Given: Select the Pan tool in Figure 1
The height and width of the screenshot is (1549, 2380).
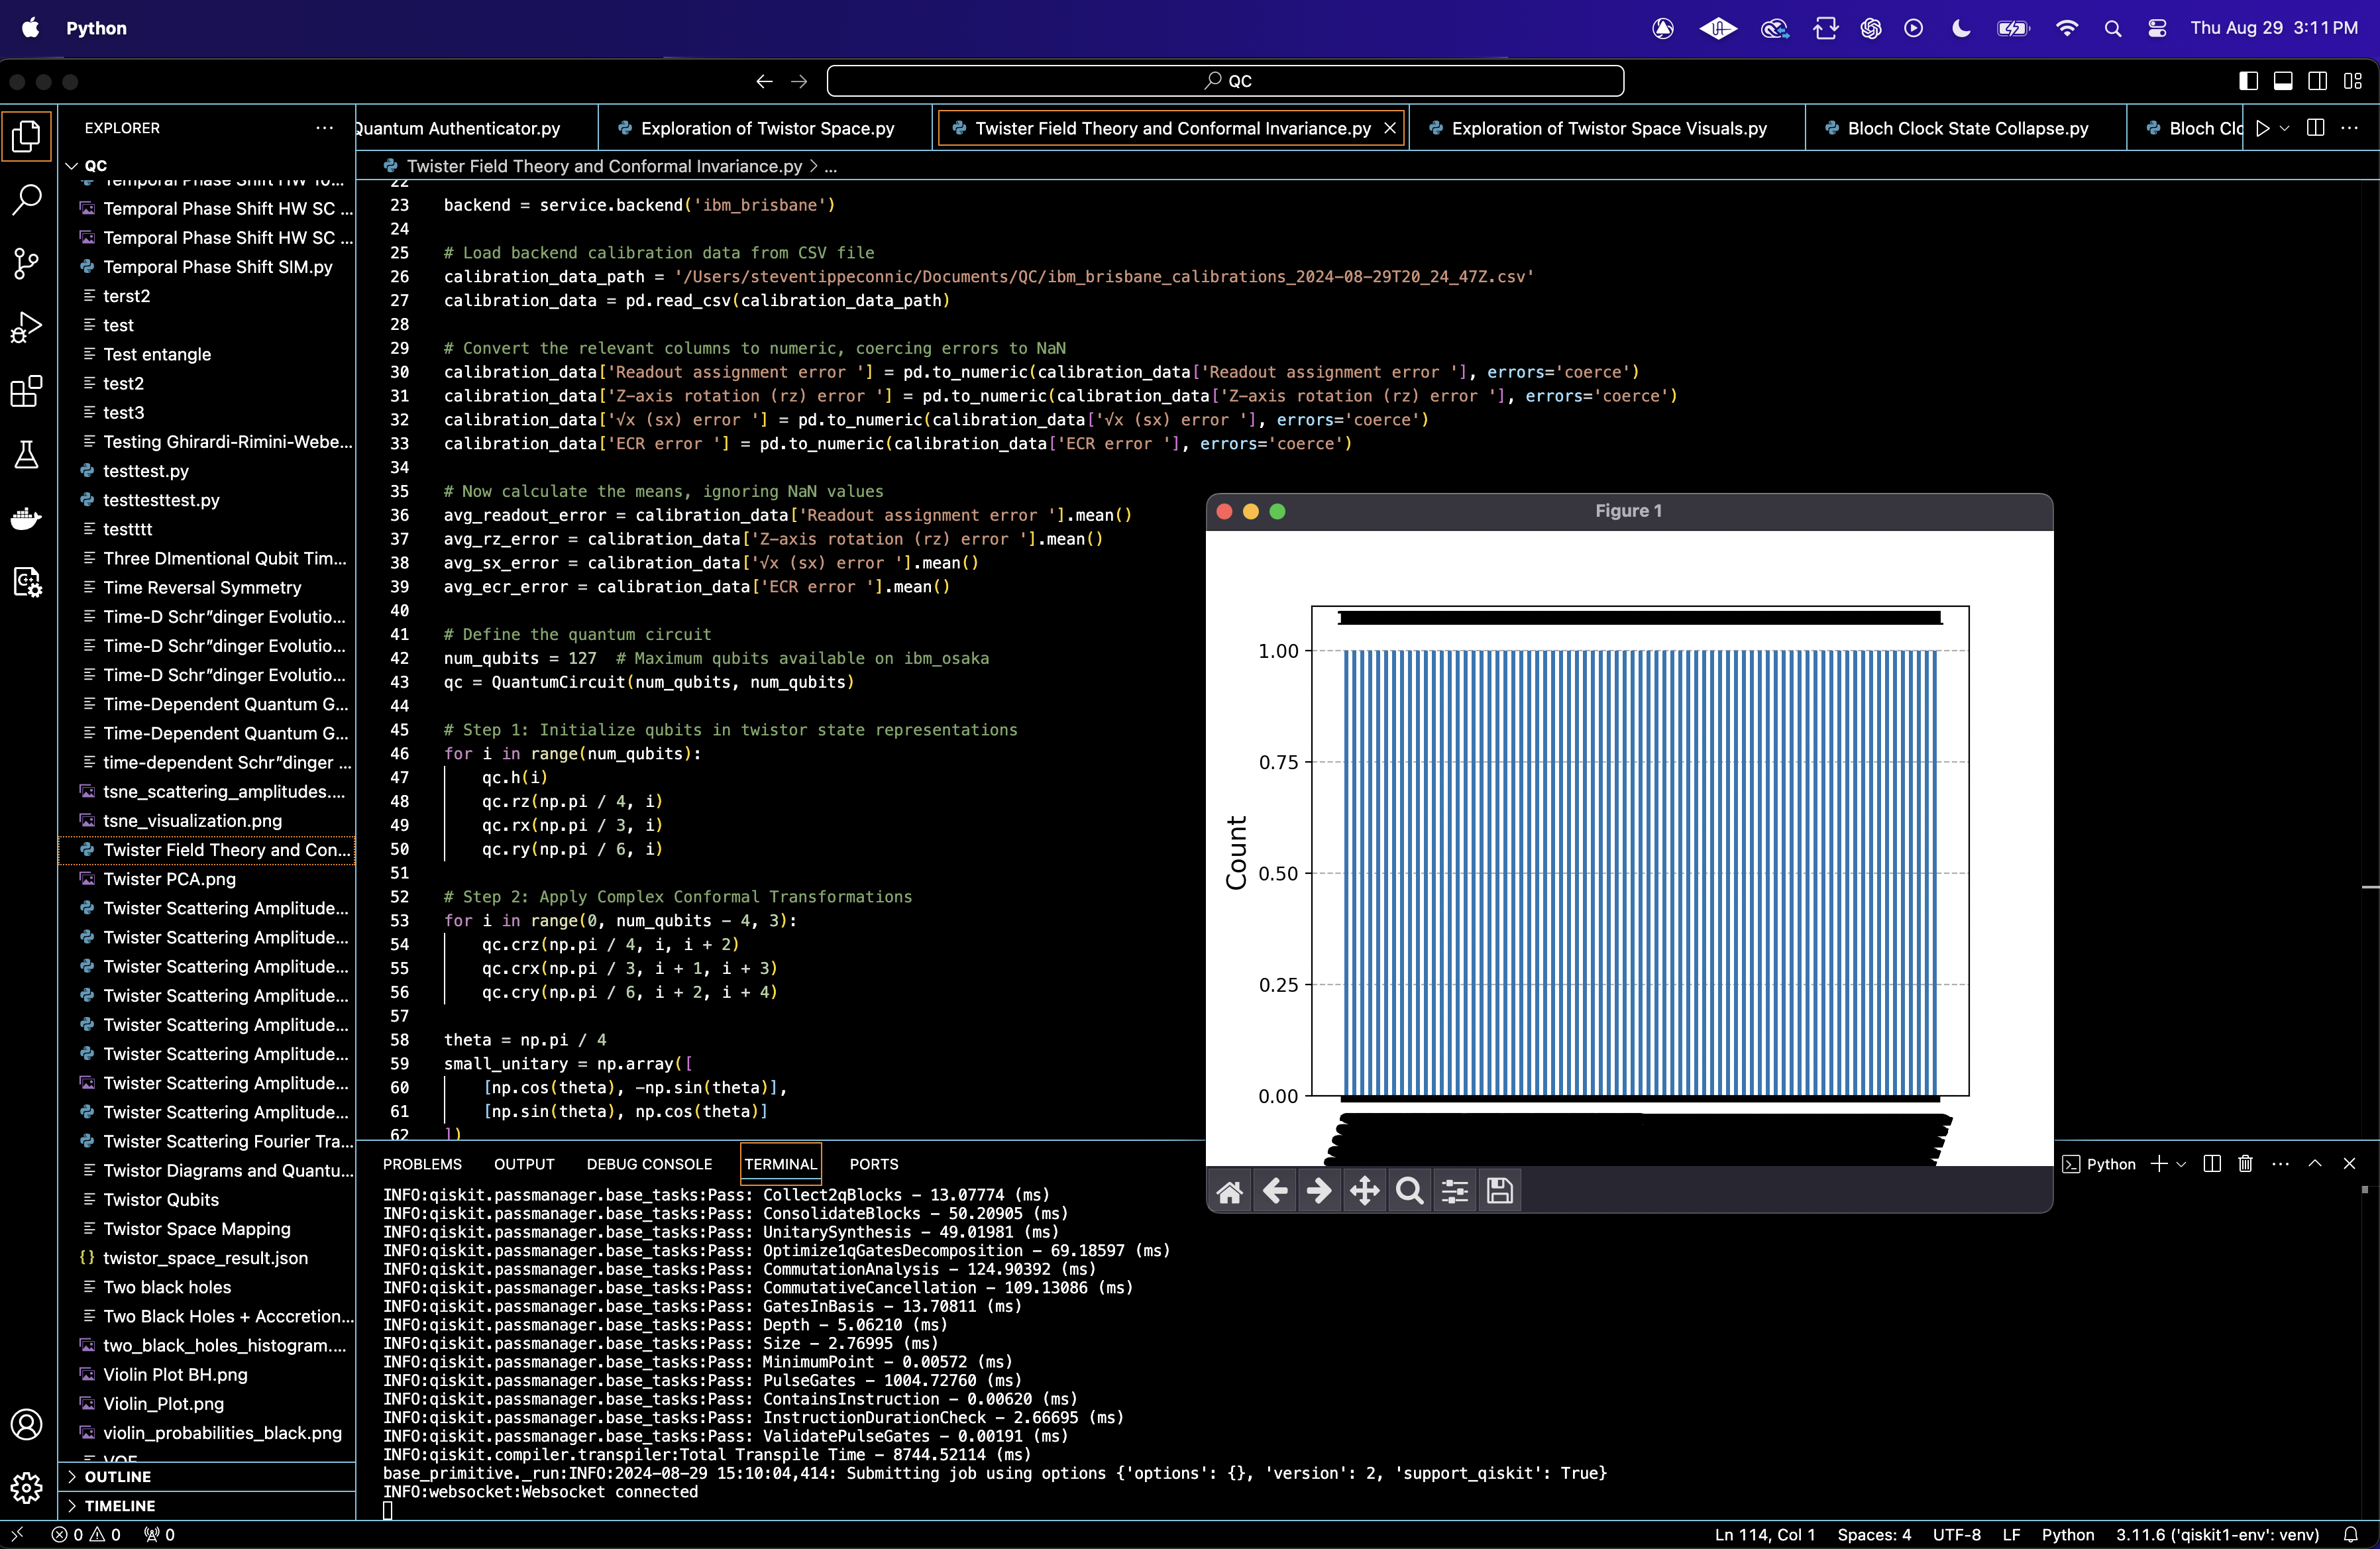Looking at the screenshot, I should point(1364,1191).
